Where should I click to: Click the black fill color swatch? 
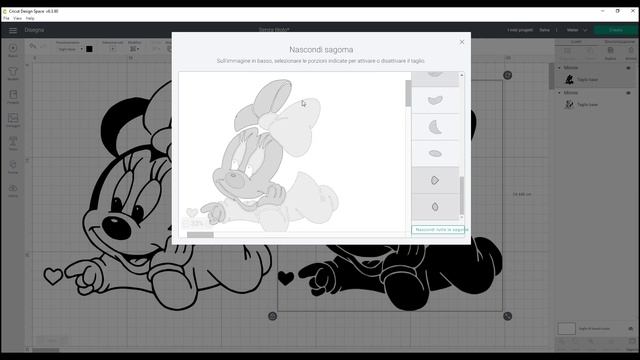click(x=89, y=49)
